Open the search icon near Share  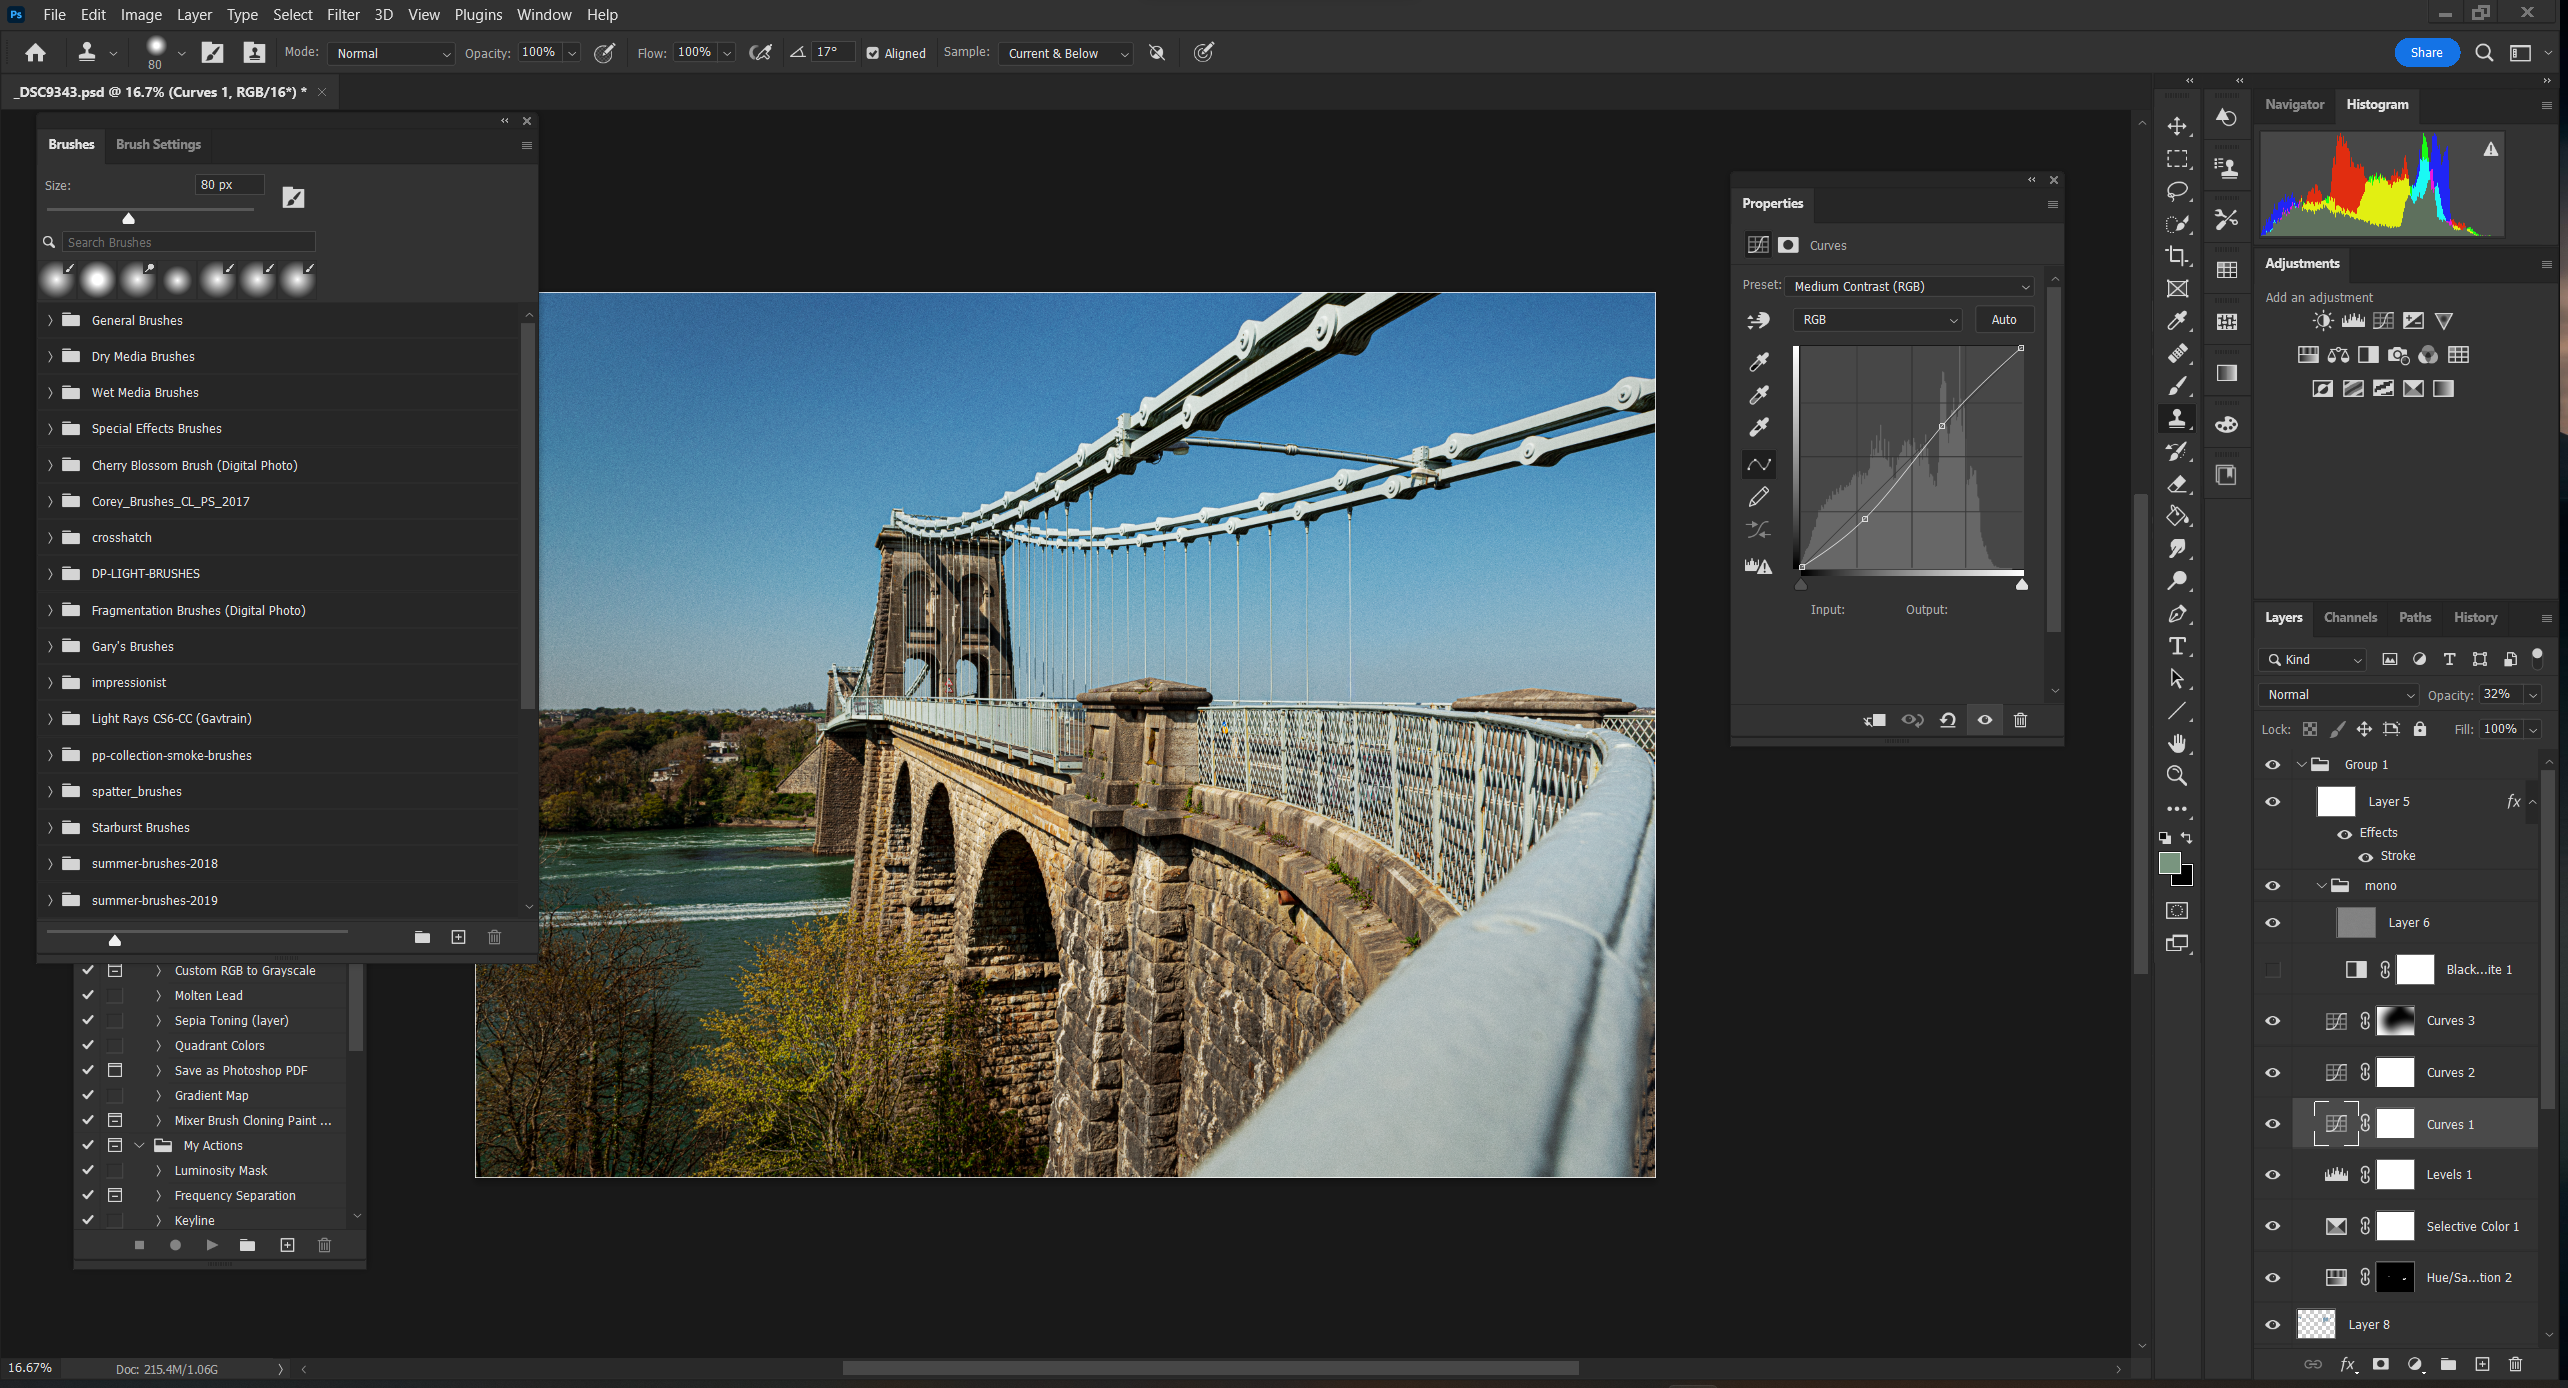pyautogui.click(x=2484, y=53)
